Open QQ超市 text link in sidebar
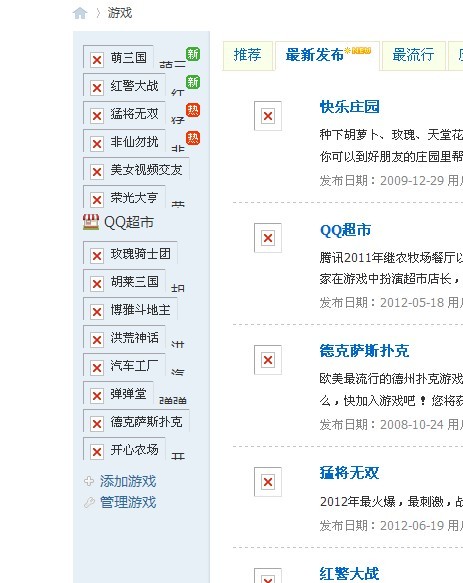Viewport: 463px width, 583px height. point(129,222)
